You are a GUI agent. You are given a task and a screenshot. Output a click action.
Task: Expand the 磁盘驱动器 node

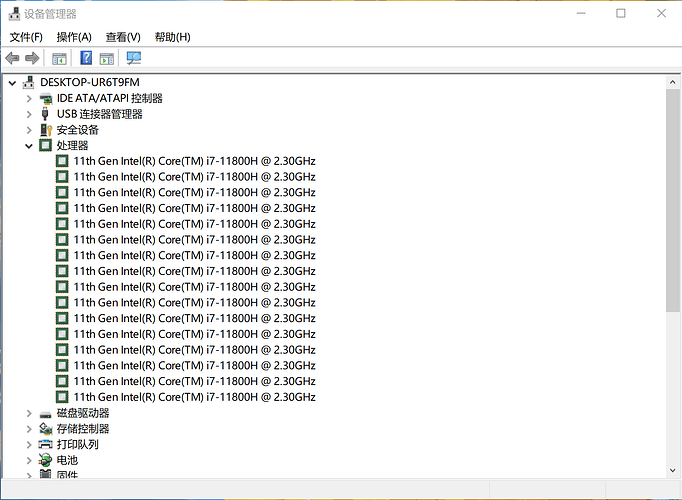click(29, 413)
